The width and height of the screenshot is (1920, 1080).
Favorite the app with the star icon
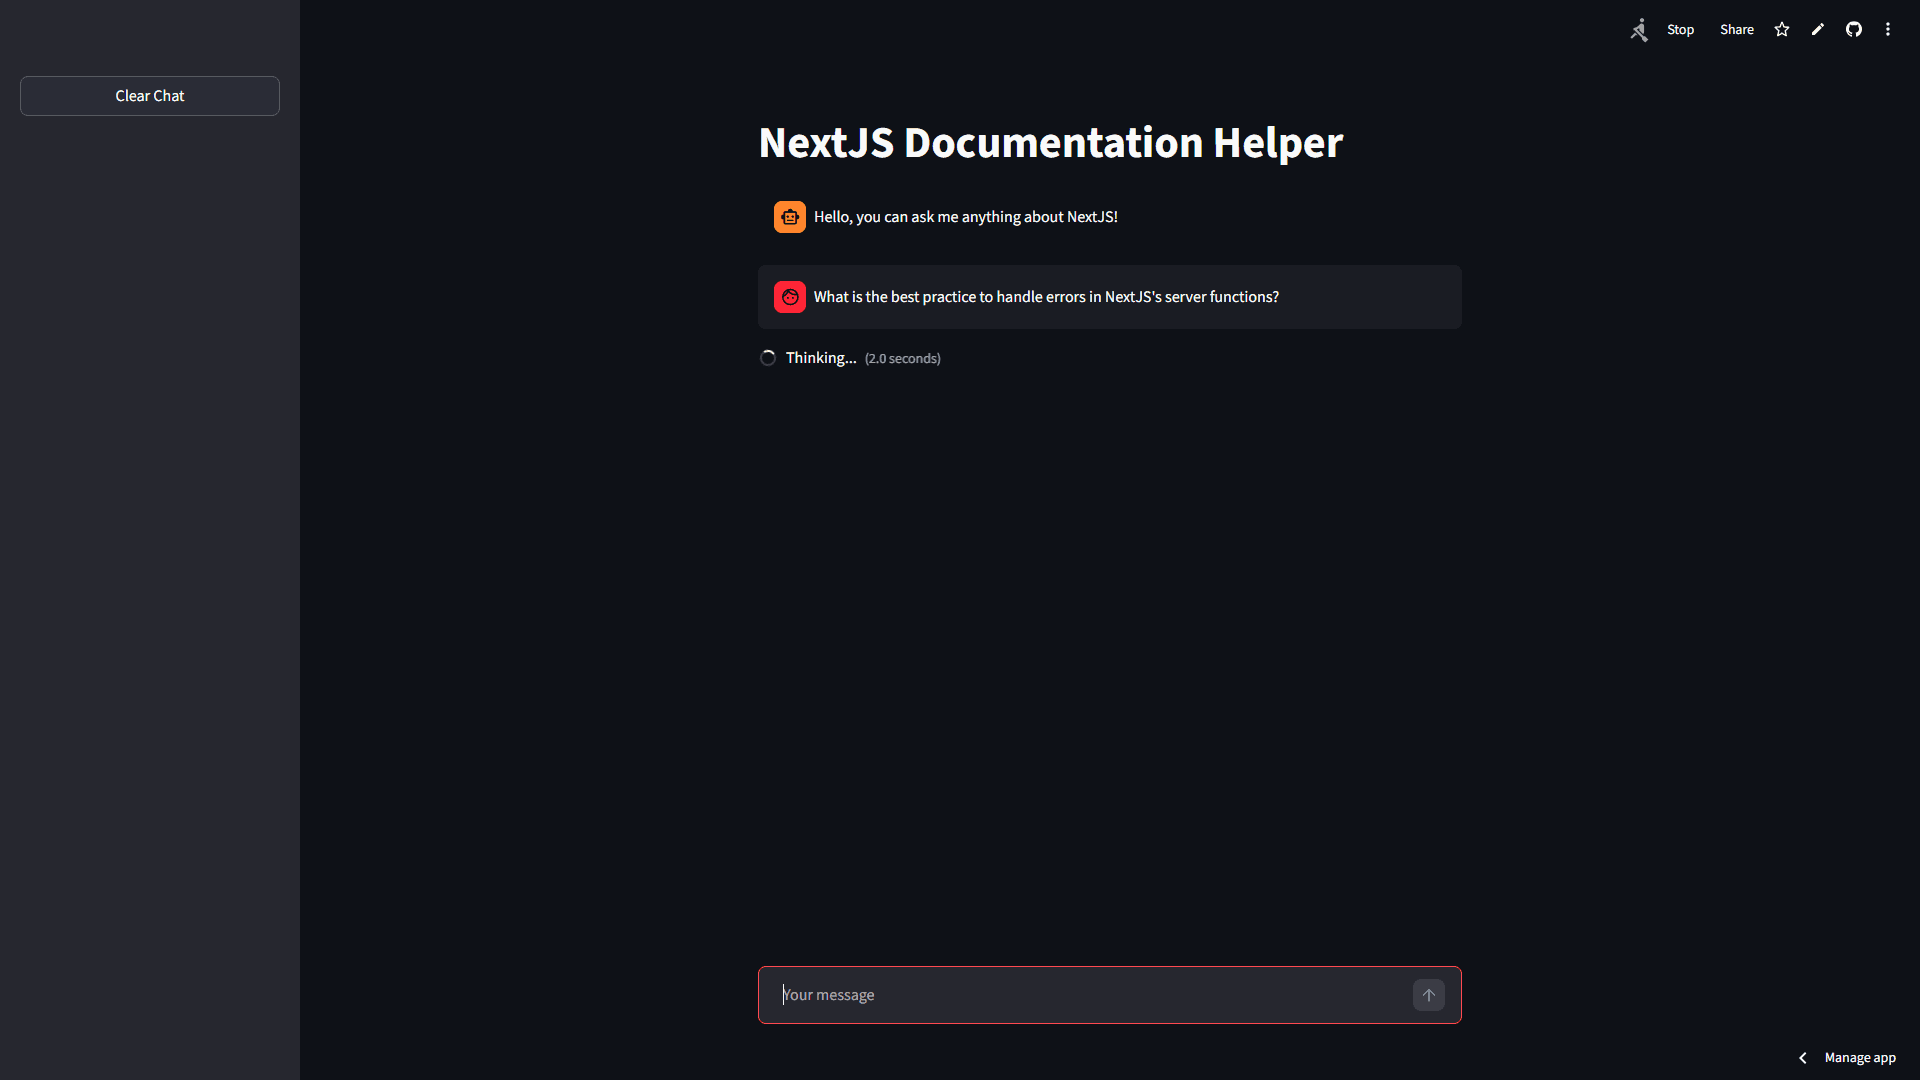click(1782, 30)
